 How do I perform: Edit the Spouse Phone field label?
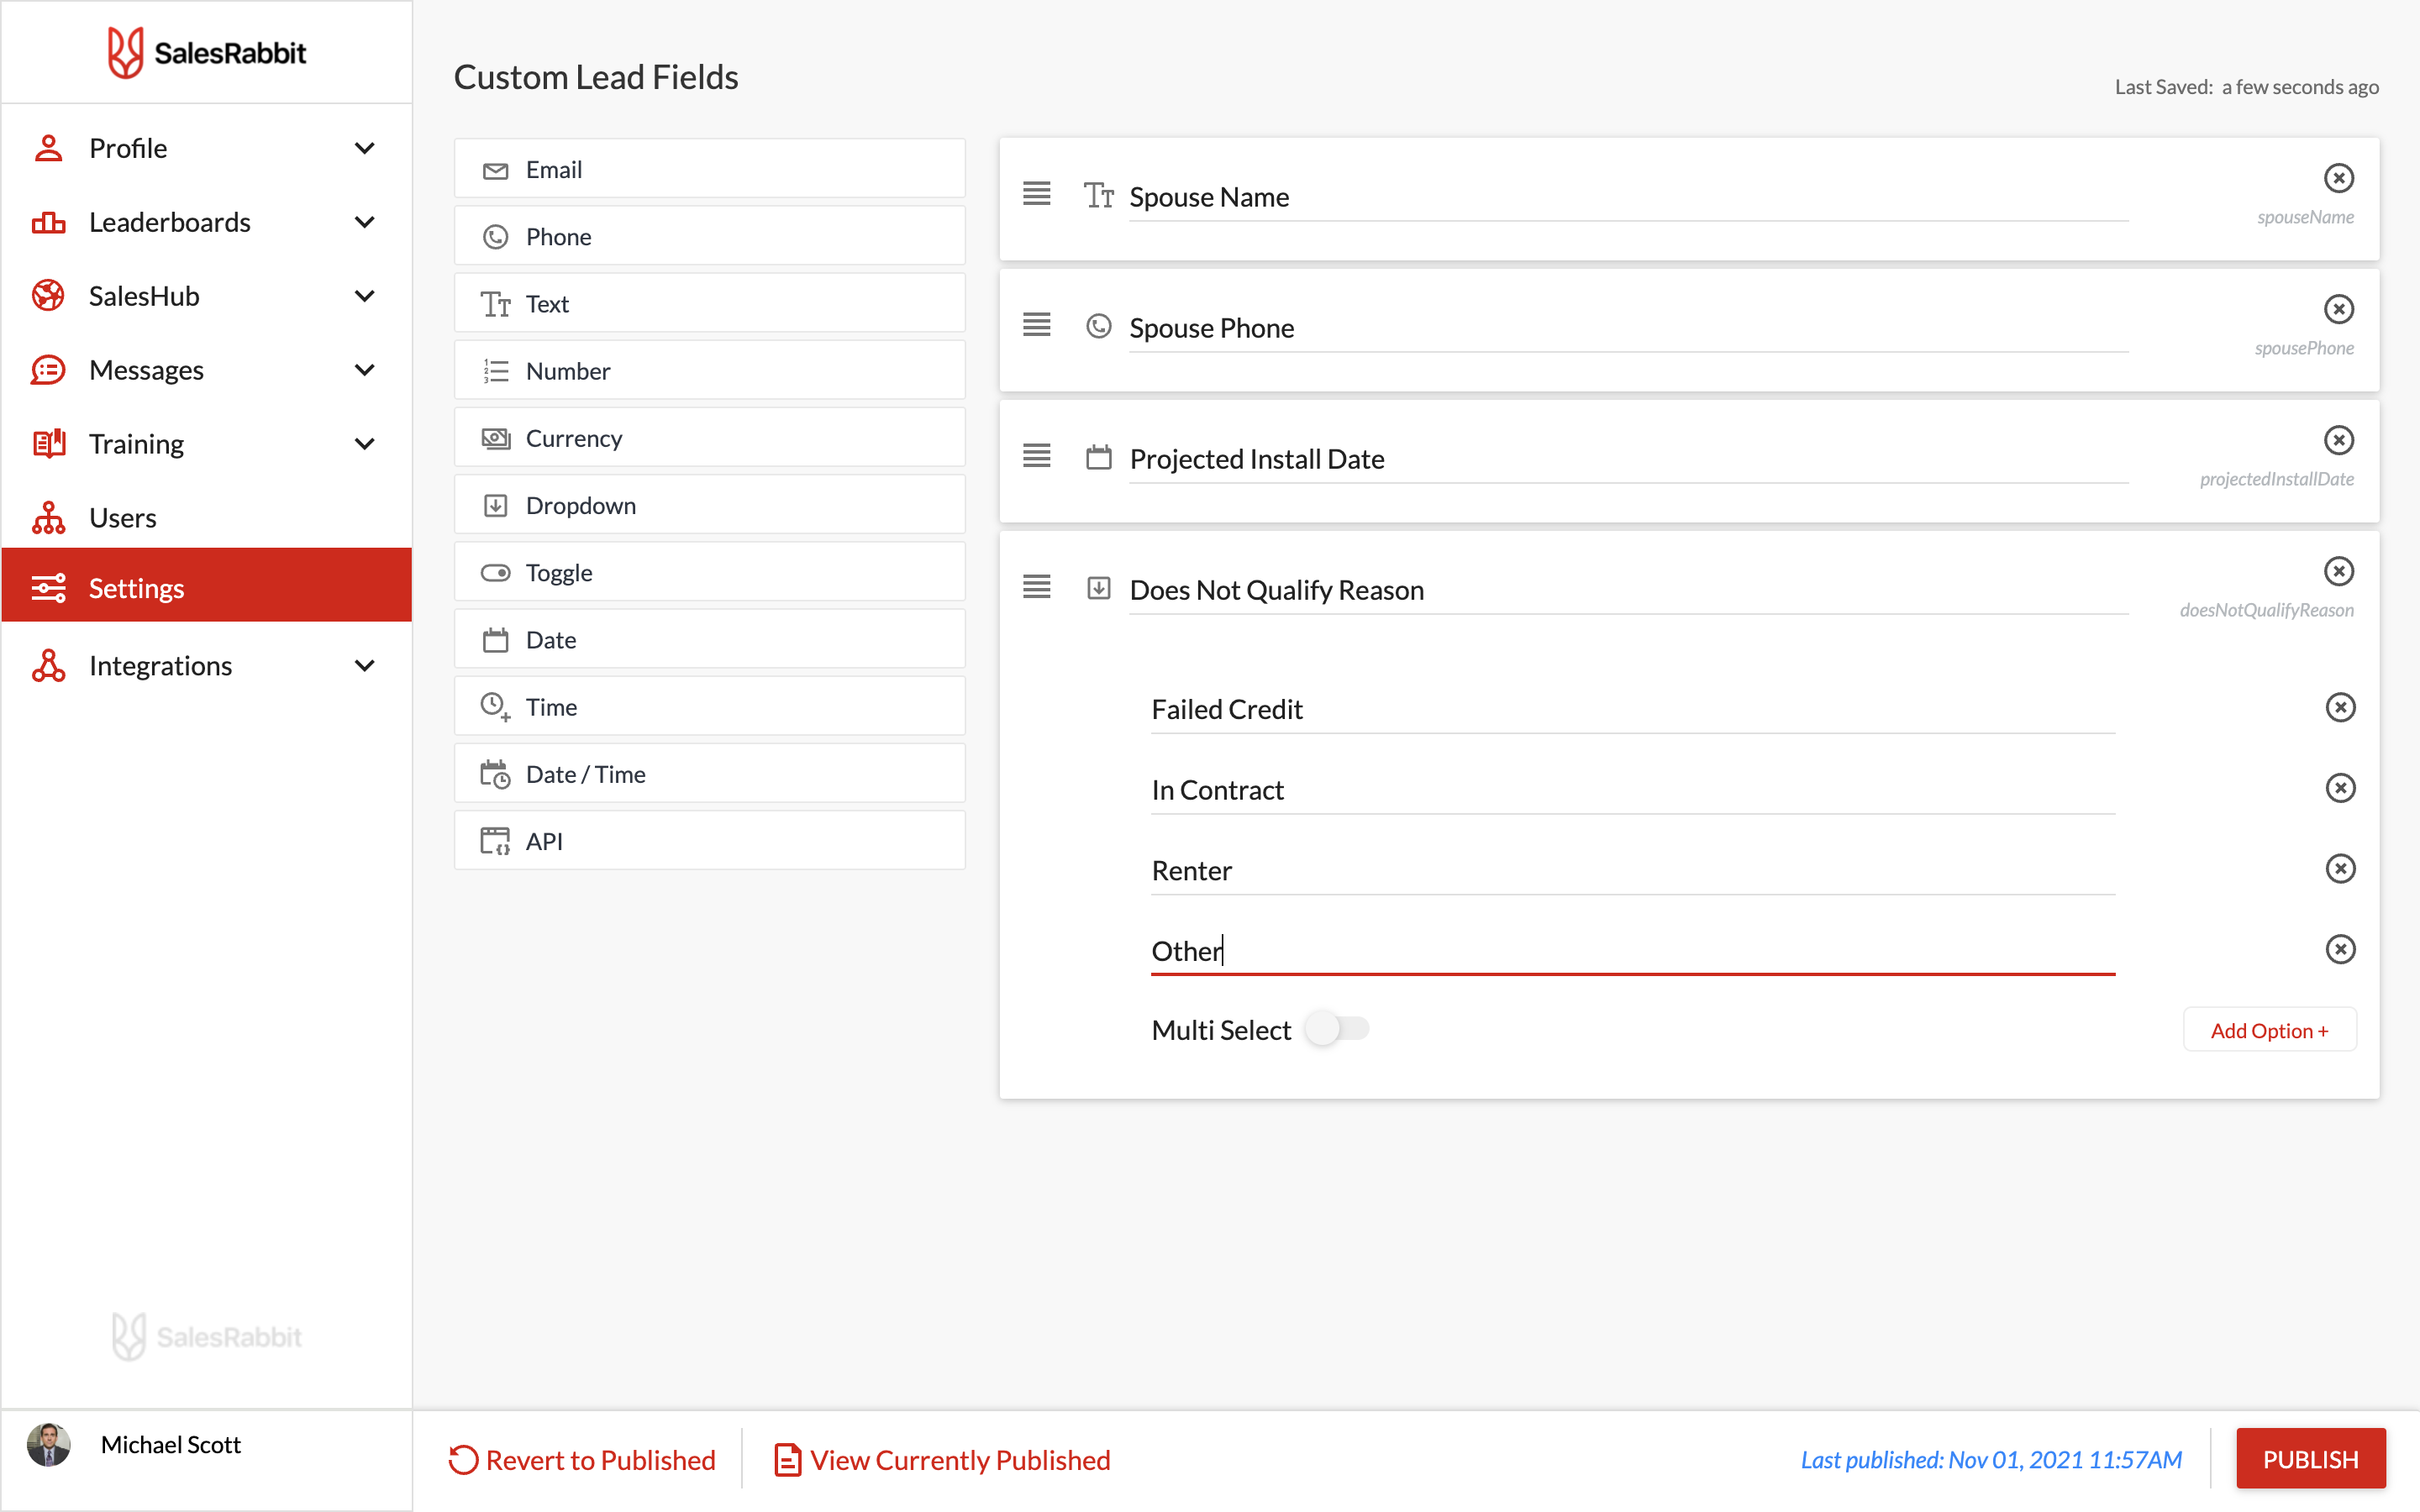1628,328
